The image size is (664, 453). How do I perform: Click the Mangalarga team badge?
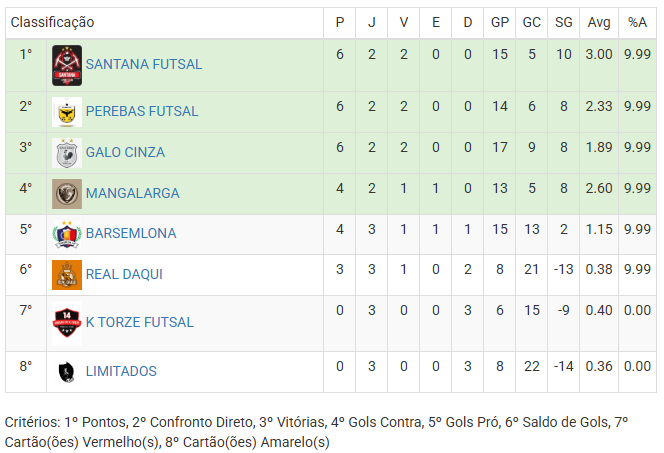click(67, 194)
